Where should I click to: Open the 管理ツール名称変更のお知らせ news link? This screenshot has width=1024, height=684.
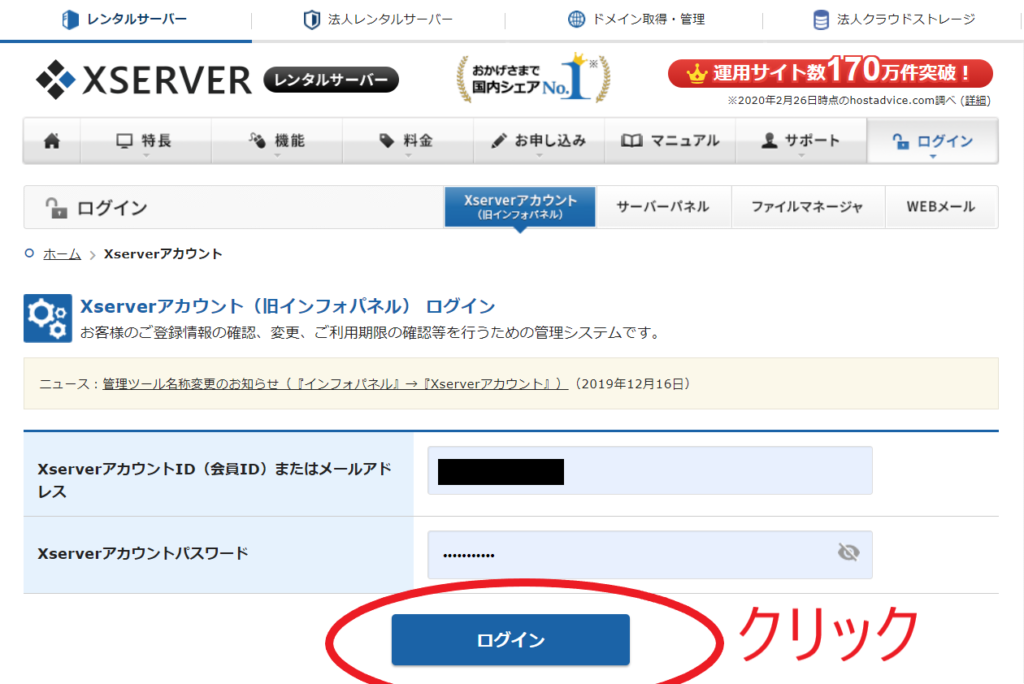[335, 383]
